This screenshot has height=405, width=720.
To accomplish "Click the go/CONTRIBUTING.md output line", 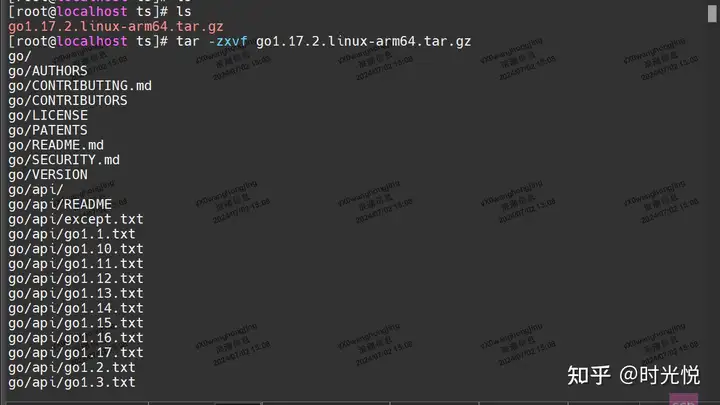I will click(80, 86).
